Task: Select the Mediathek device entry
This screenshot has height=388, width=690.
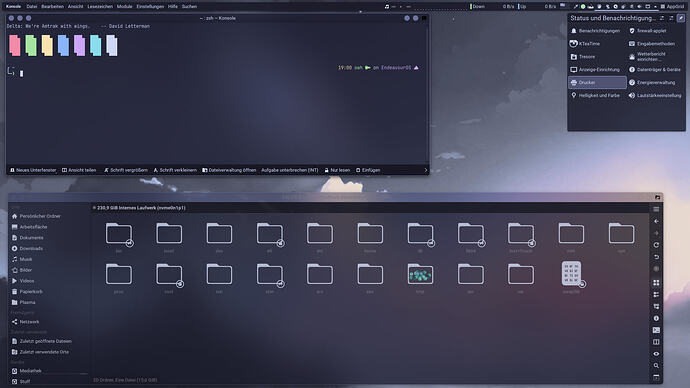Action: [26, 371]
